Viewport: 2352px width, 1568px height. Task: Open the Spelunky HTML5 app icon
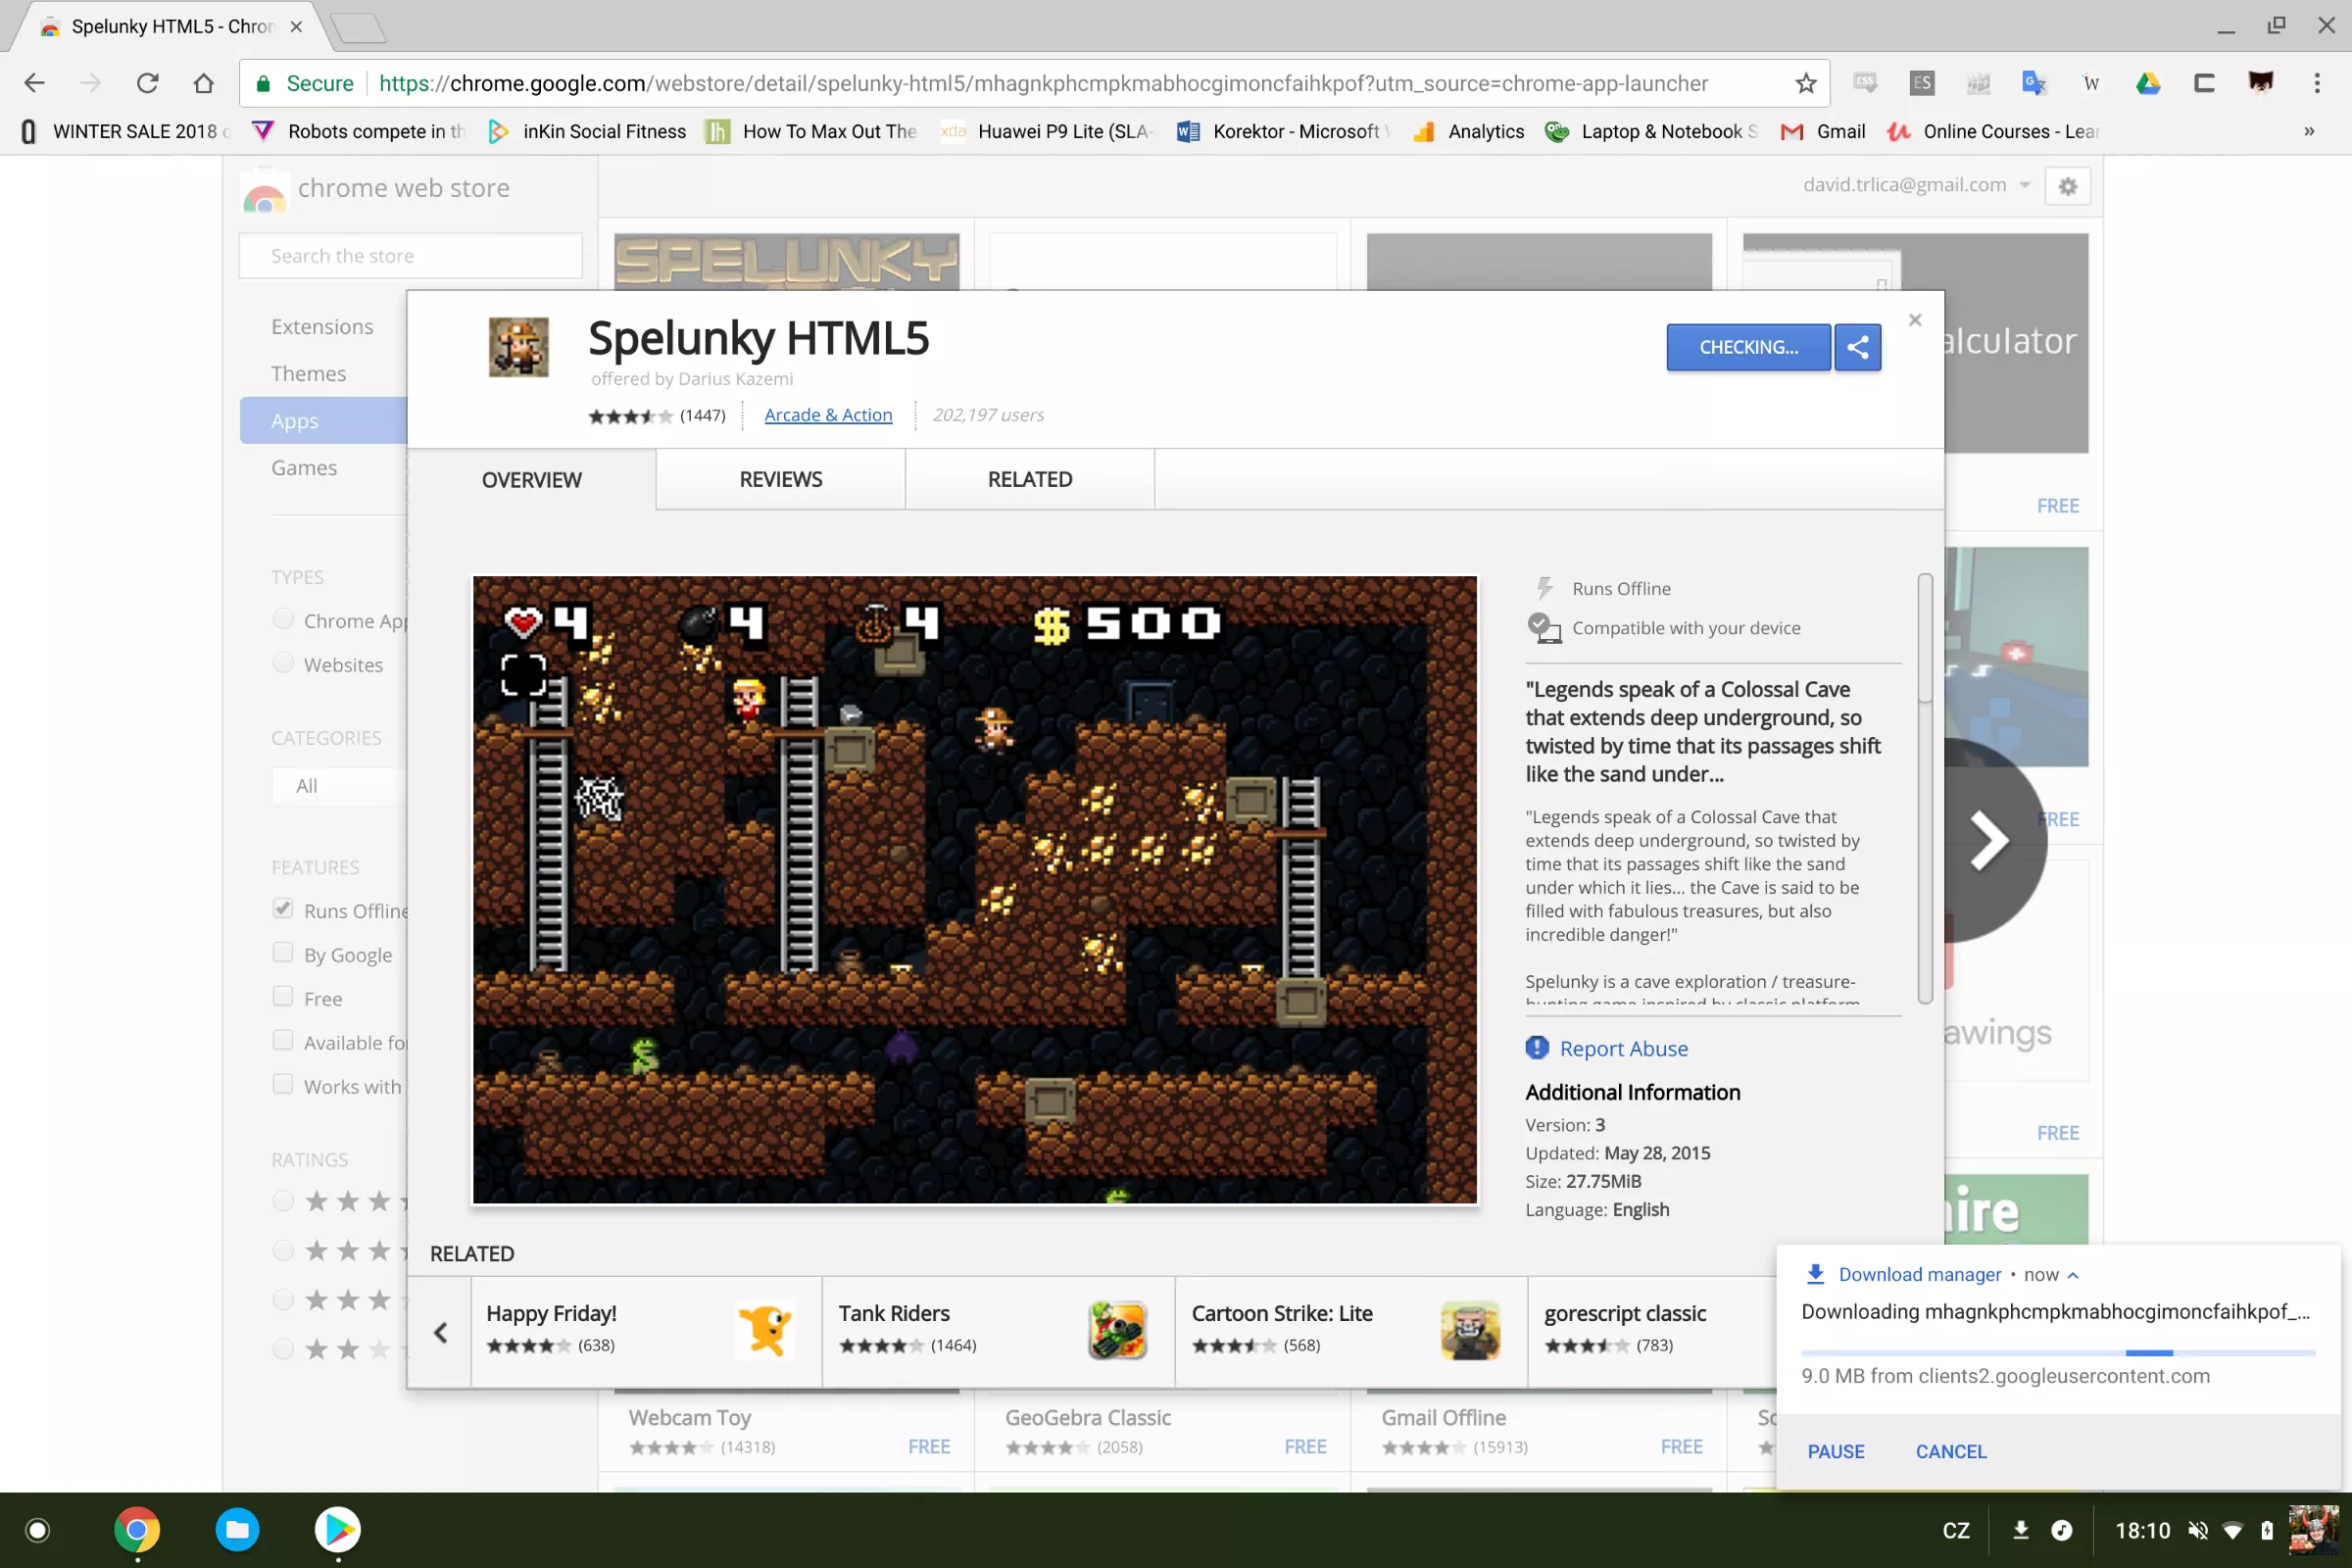click(518, 347)
